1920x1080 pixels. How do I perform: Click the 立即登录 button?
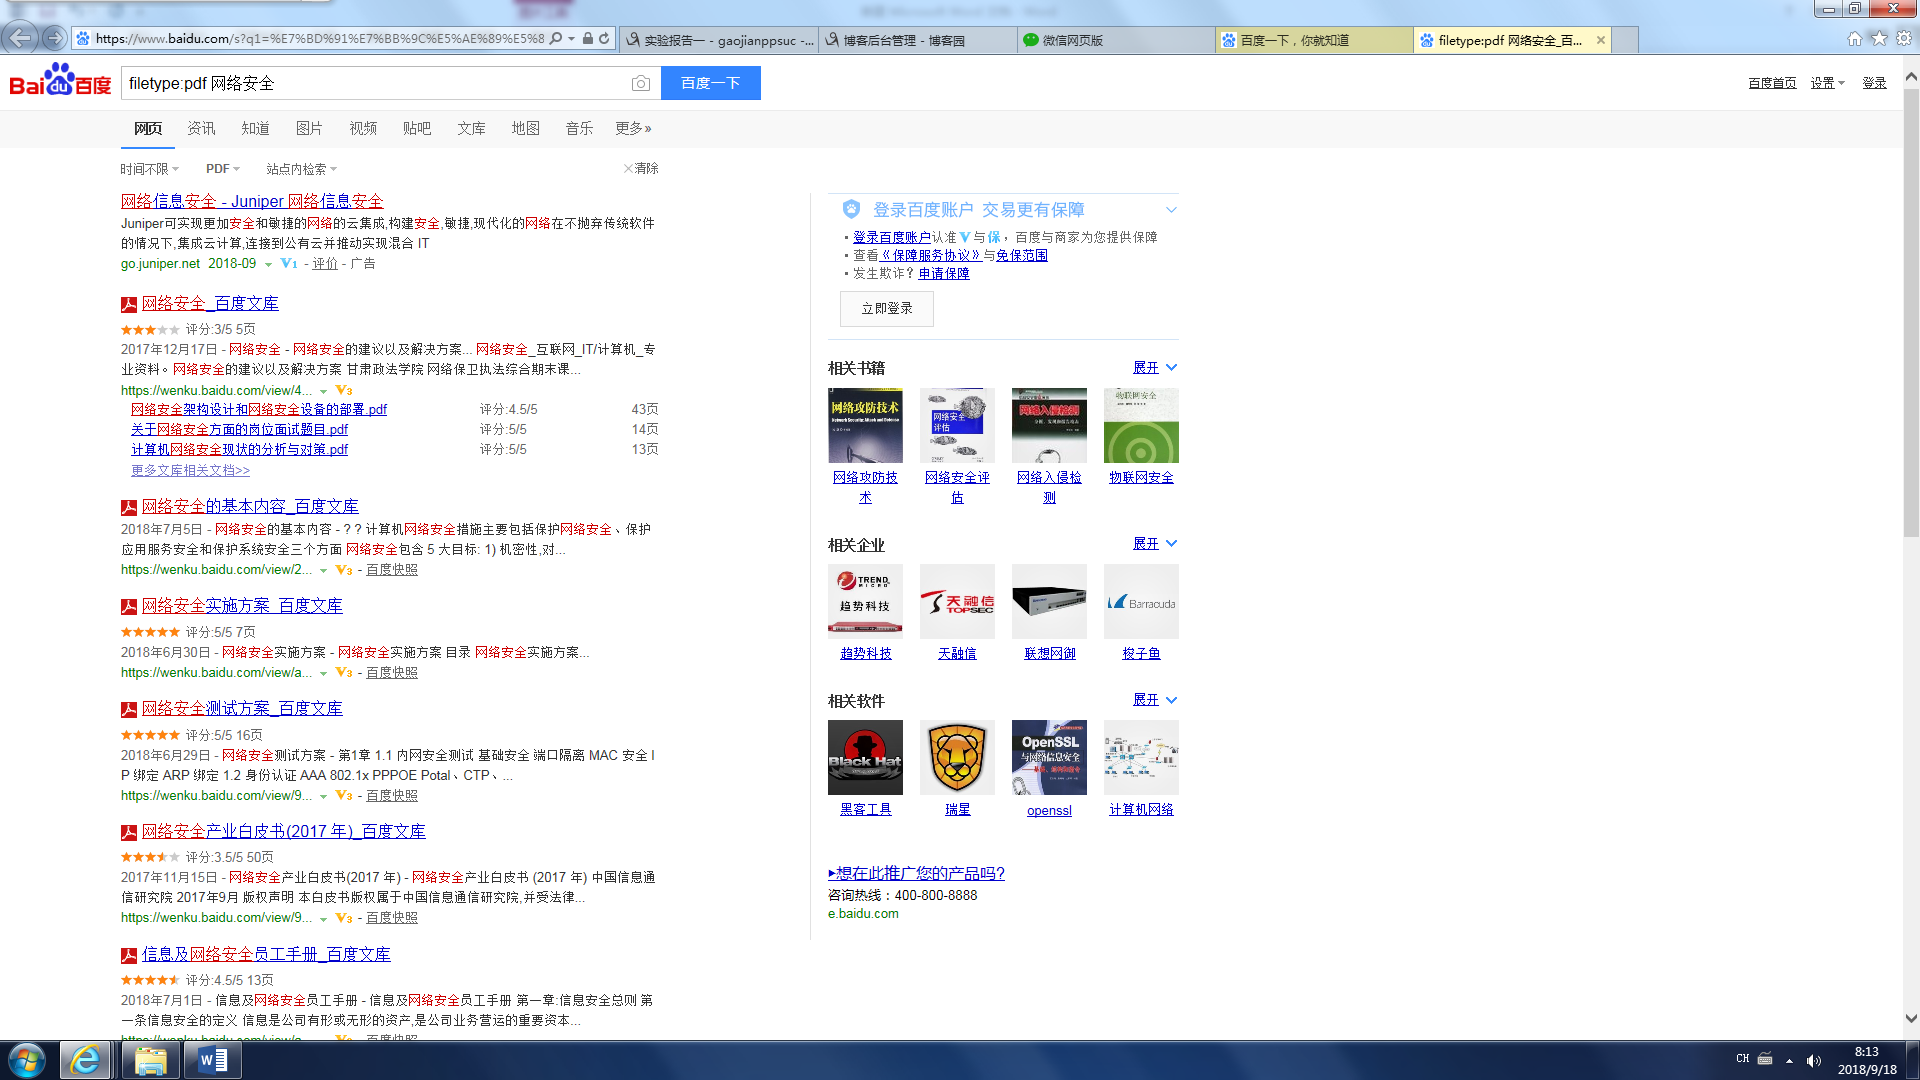[886, 309]
